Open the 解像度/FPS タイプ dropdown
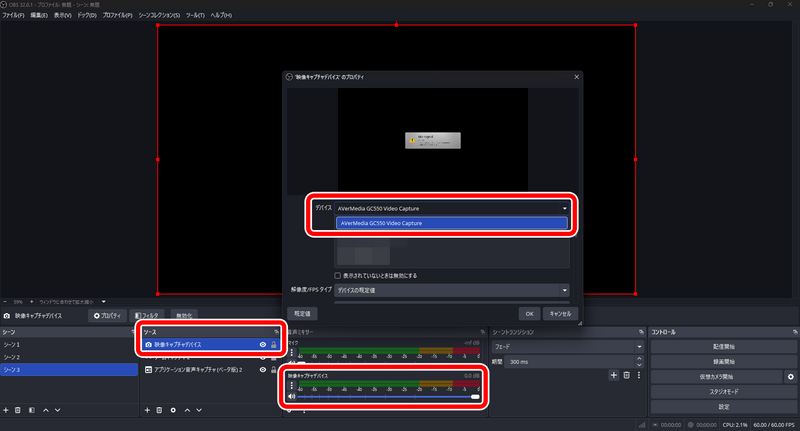 tap(452, 290)
